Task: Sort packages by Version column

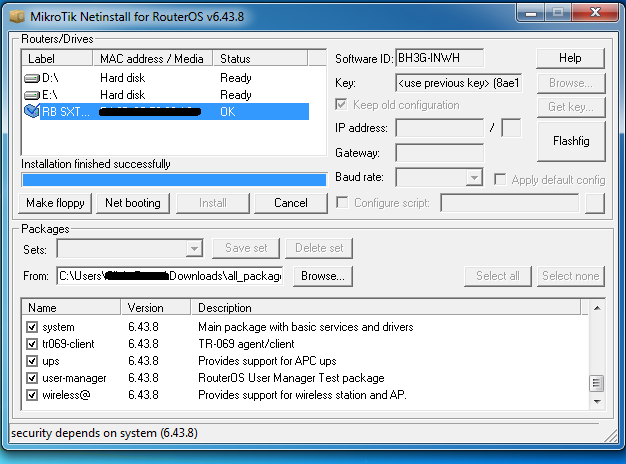Action: (156, 307)
